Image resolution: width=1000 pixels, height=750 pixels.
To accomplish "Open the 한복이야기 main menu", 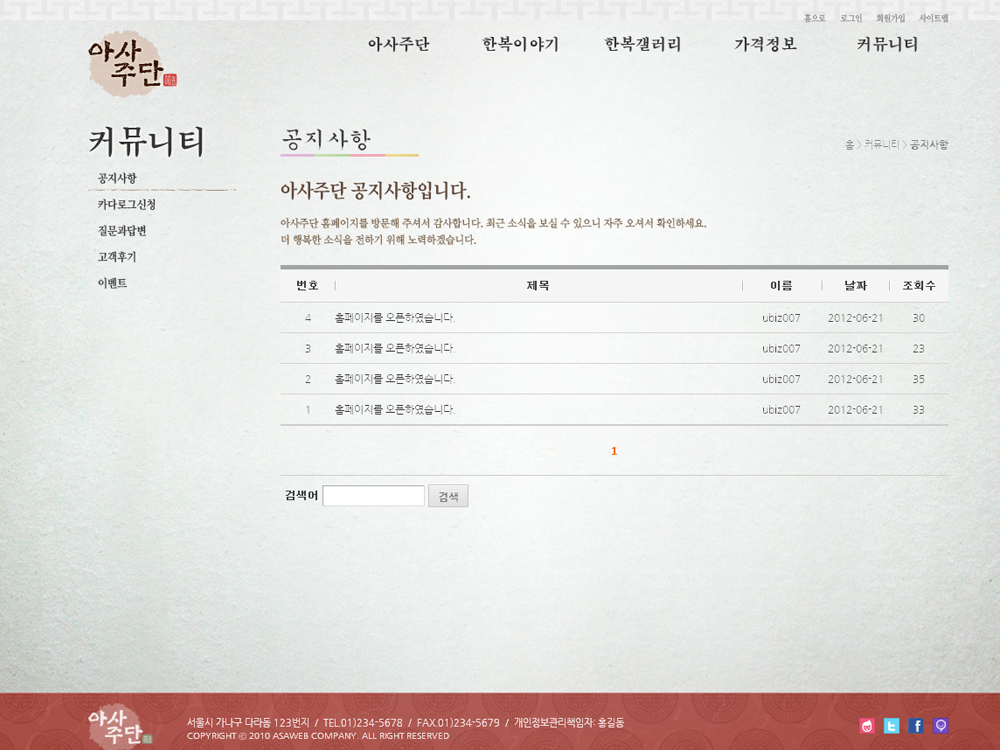I will coord(520,45).
